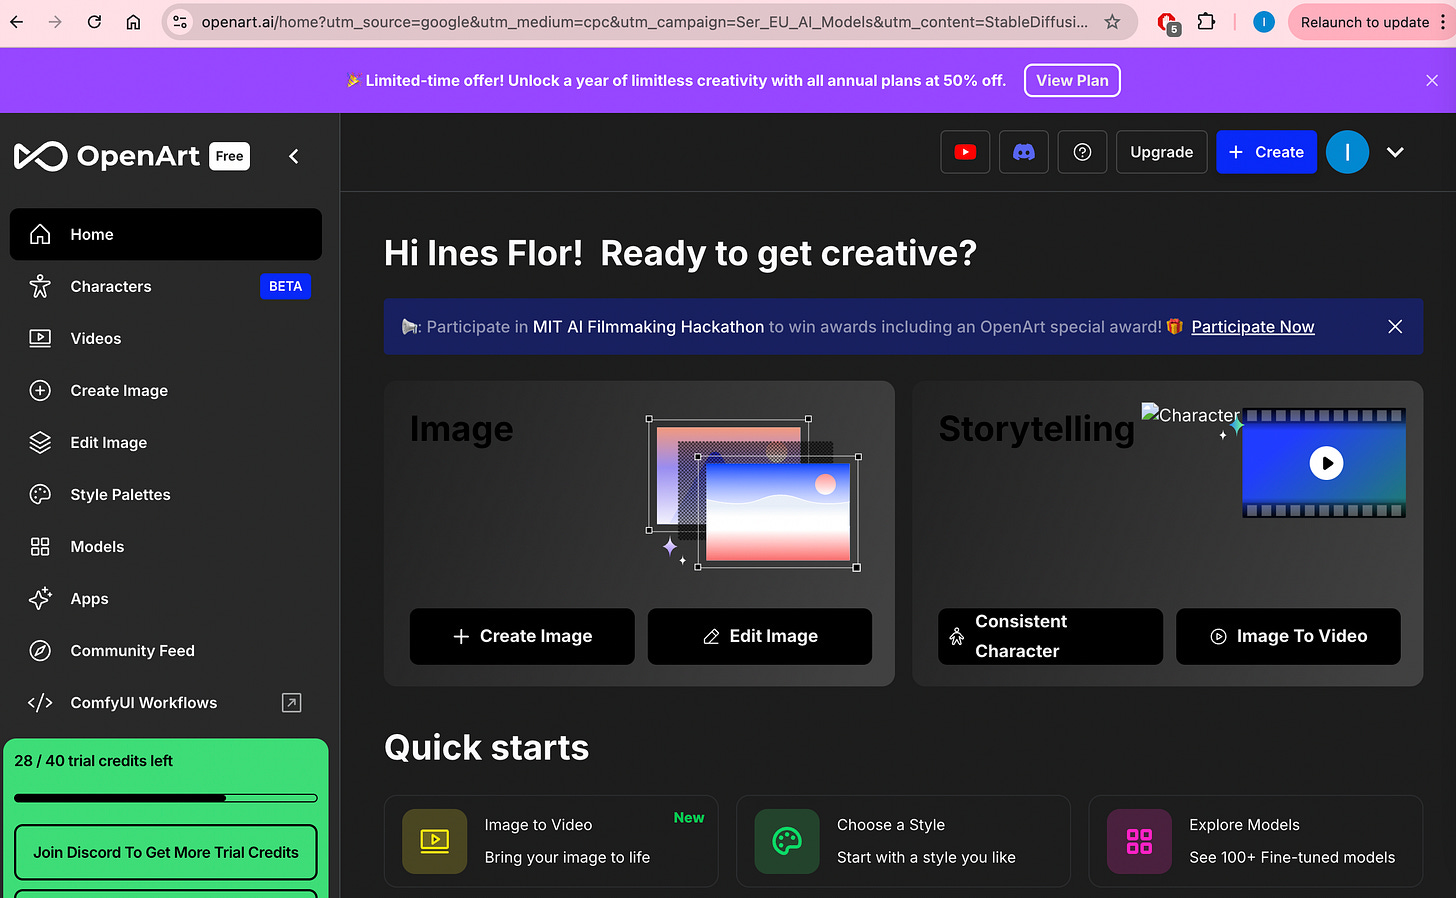1456x898 pixels.
Task: Open ComfyUI Workflows in the sidebar
Action: pyautogui.click(x=166, y=702)
